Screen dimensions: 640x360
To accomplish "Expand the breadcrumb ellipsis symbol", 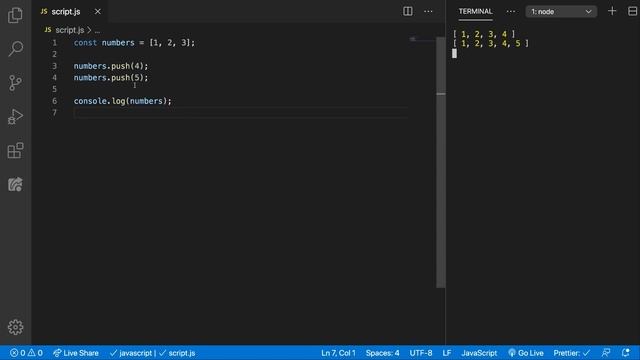I will 97,30.
